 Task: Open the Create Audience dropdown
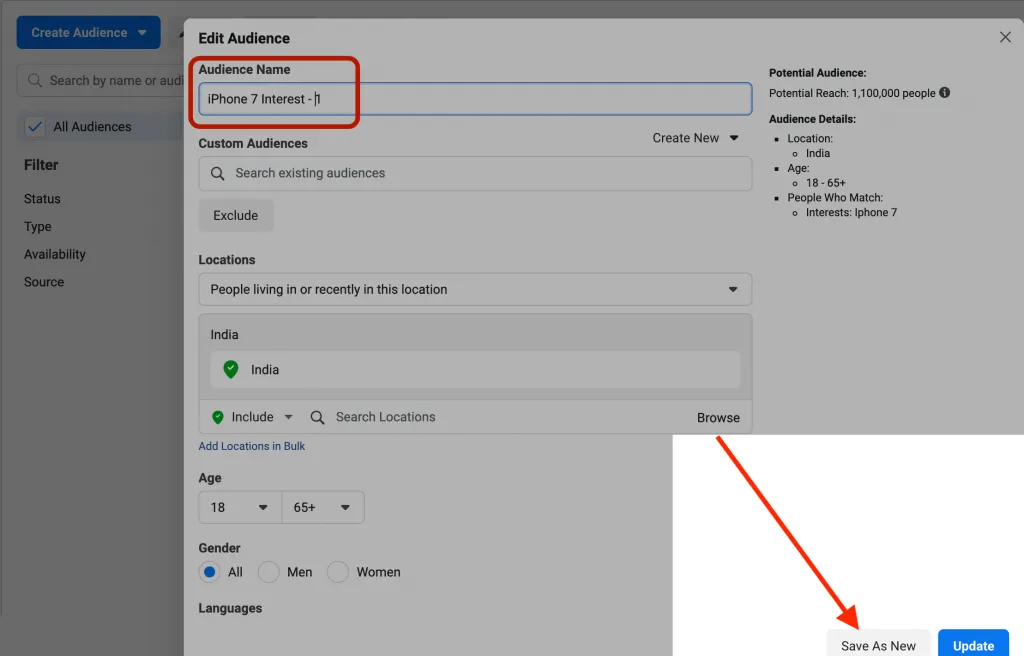[88, 33]
